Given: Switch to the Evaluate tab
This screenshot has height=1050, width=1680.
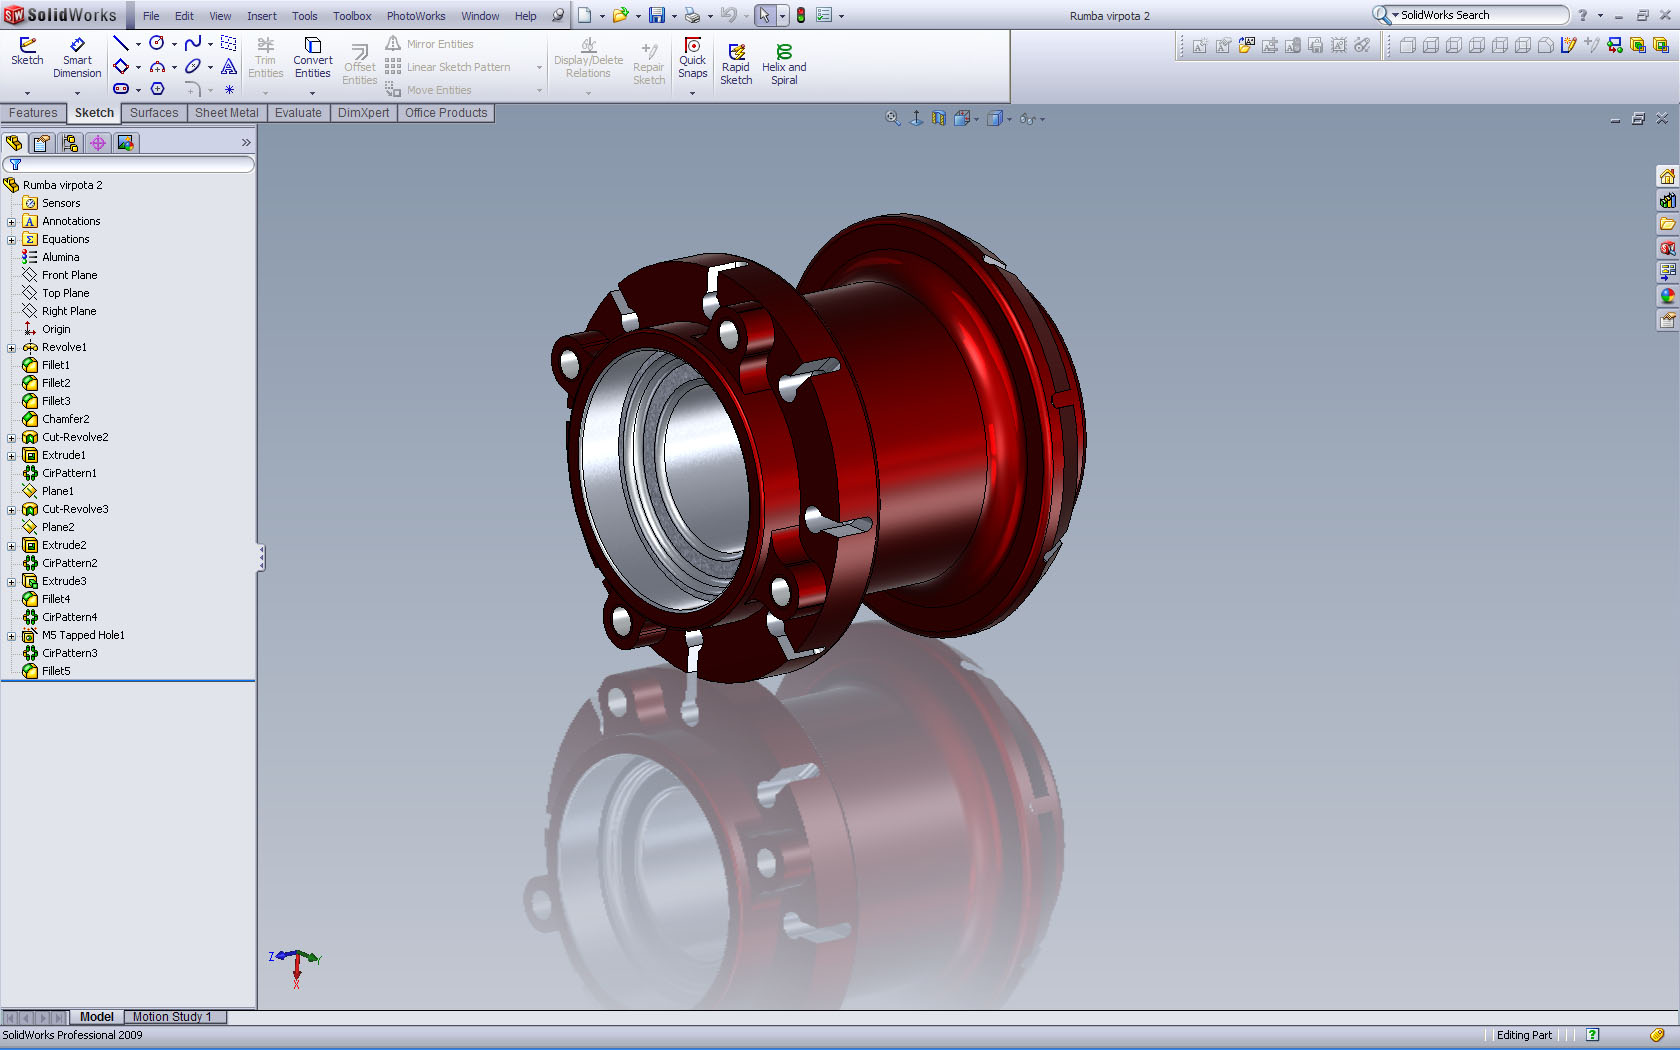Looking at the screenshot, I should coord(298,113).
